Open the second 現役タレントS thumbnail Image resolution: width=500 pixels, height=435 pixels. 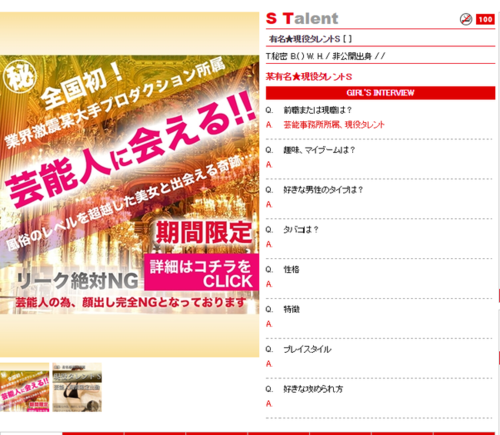tap(77, 387)
